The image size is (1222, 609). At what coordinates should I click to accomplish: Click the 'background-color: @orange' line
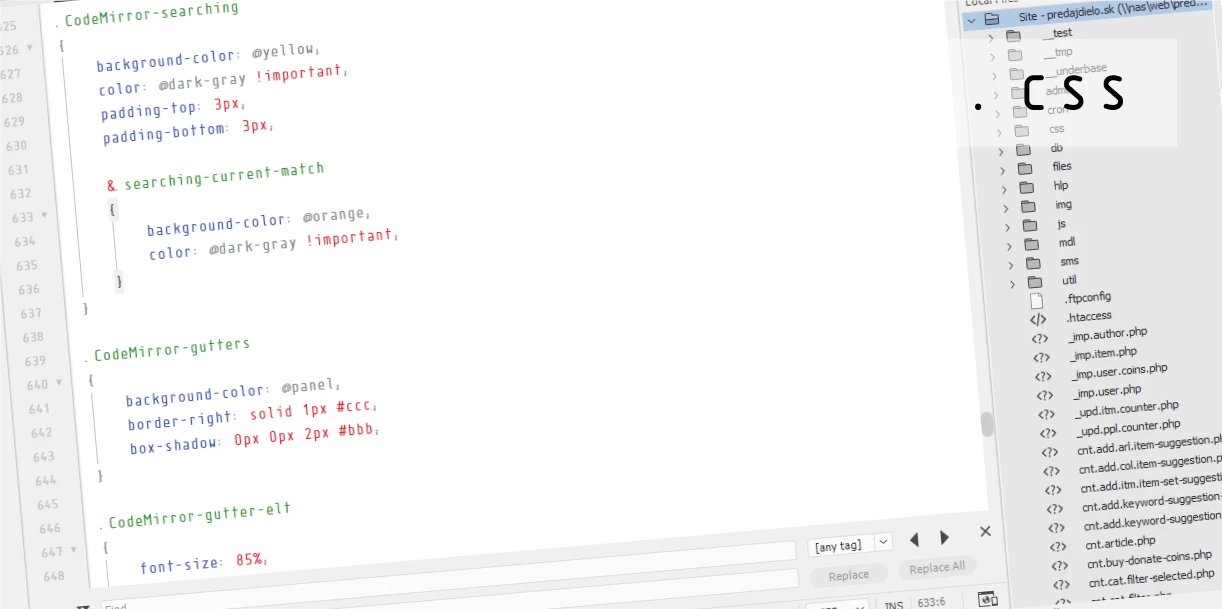point(259,222)
